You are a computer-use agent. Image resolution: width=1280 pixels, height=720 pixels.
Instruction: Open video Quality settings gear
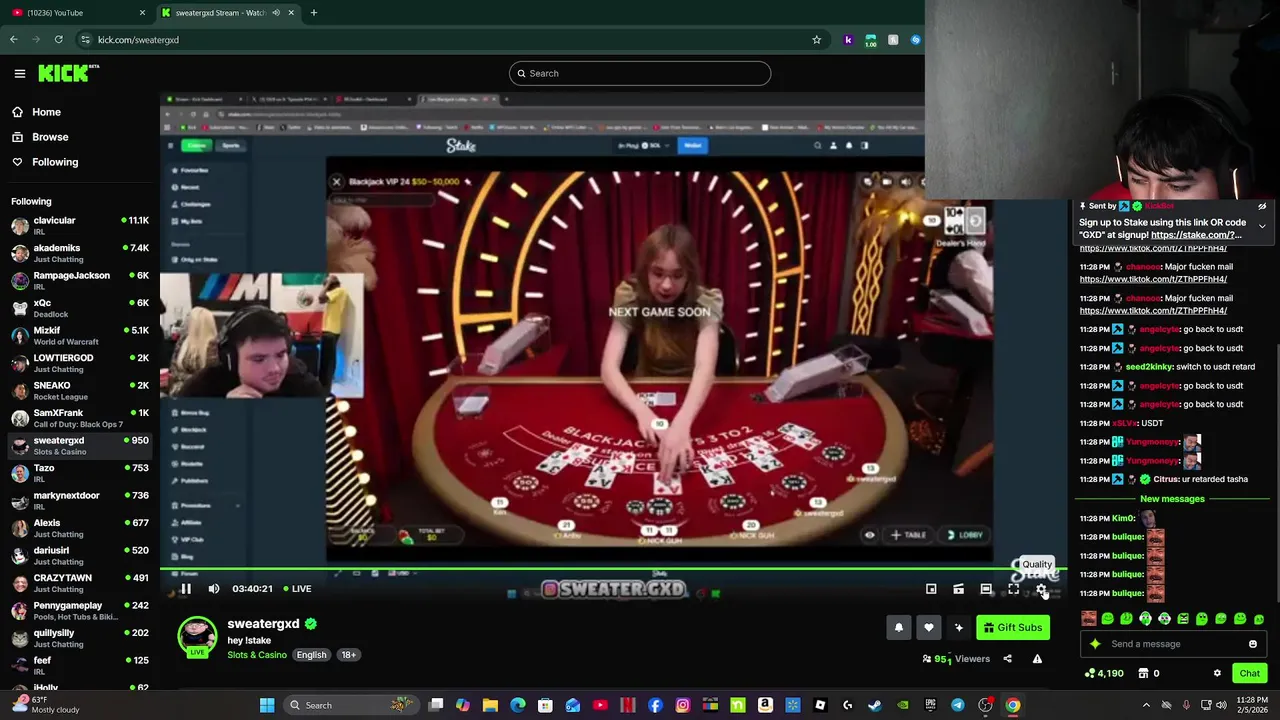tap(1041, 589)
